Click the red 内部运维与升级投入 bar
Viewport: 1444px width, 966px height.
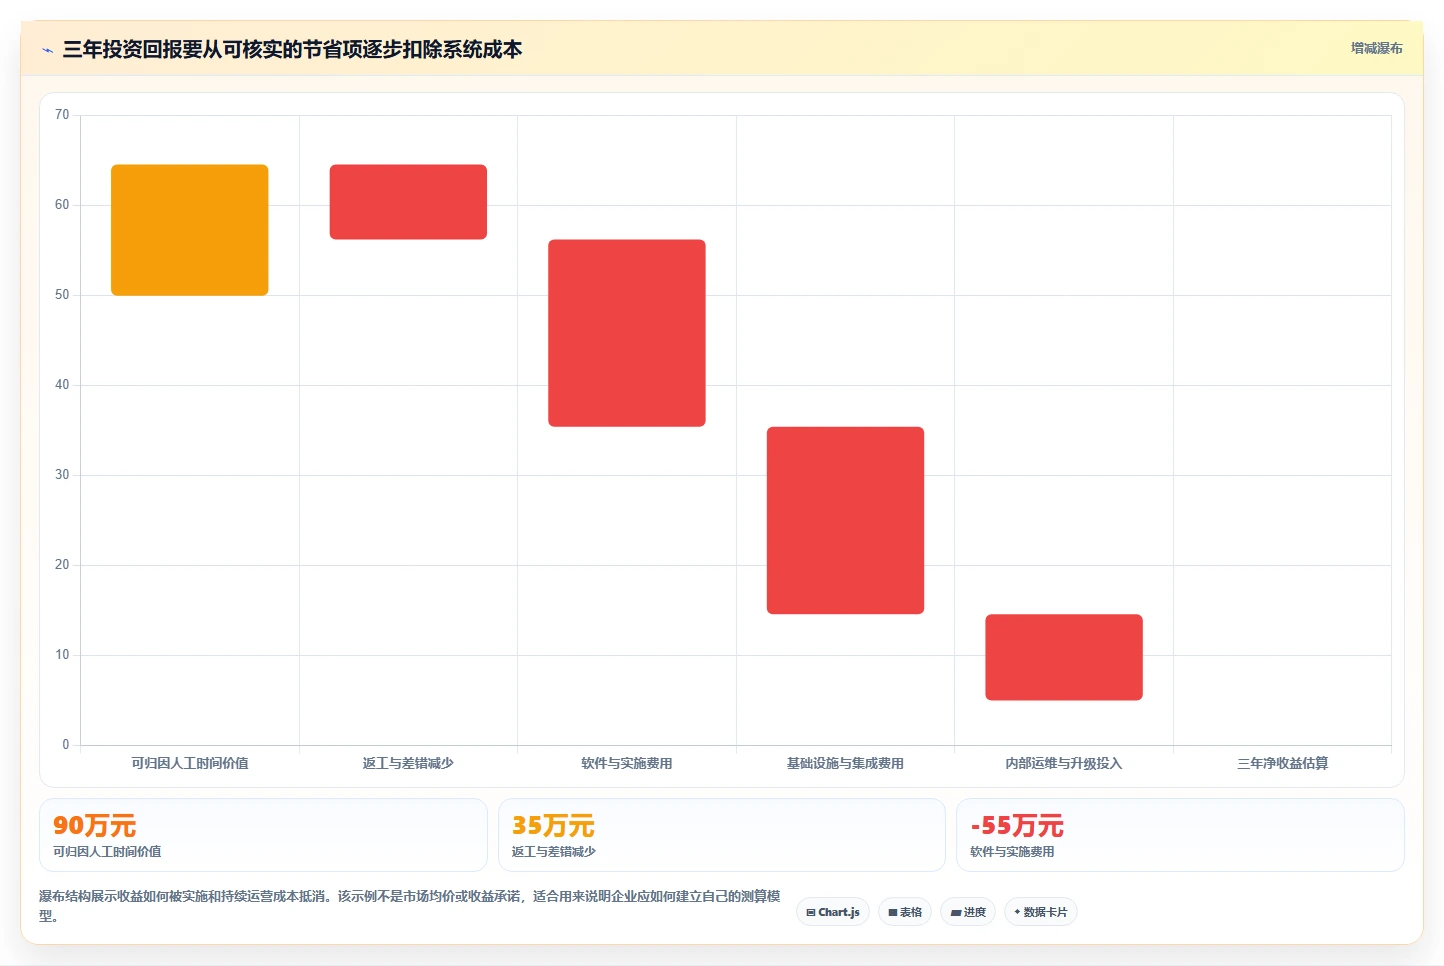click(x=1064, y=657)
